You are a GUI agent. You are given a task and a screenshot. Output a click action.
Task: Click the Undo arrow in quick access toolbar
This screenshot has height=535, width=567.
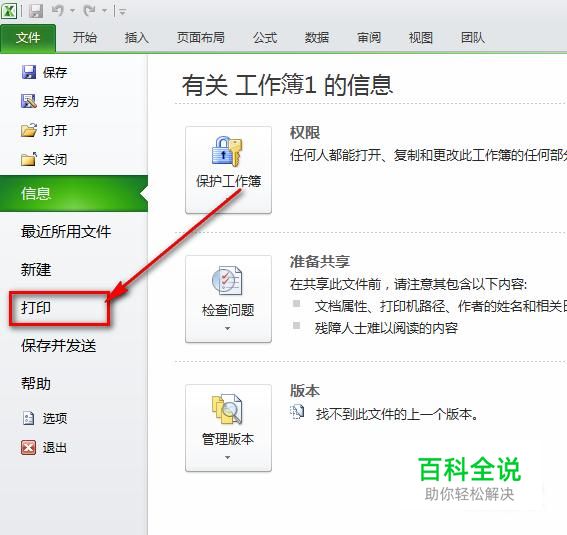pyautogui.click(x=58, y=10)
